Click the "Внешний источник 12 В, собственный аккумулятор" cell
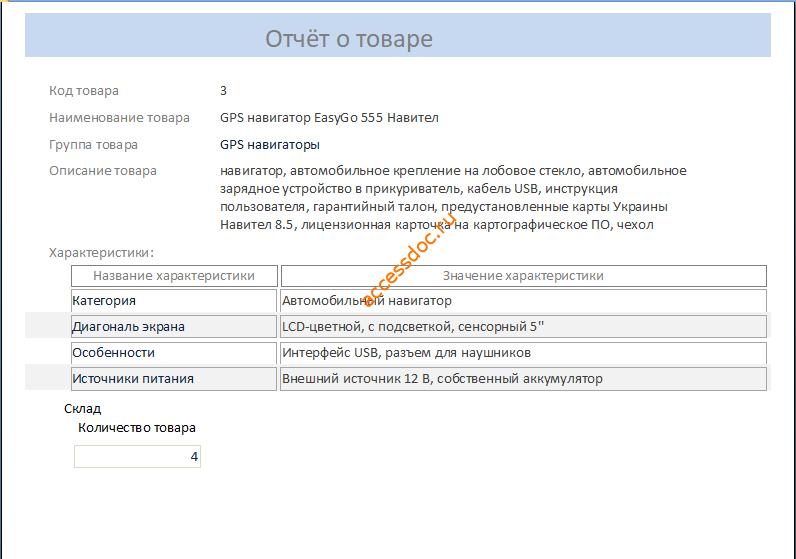 coord(523,379)
